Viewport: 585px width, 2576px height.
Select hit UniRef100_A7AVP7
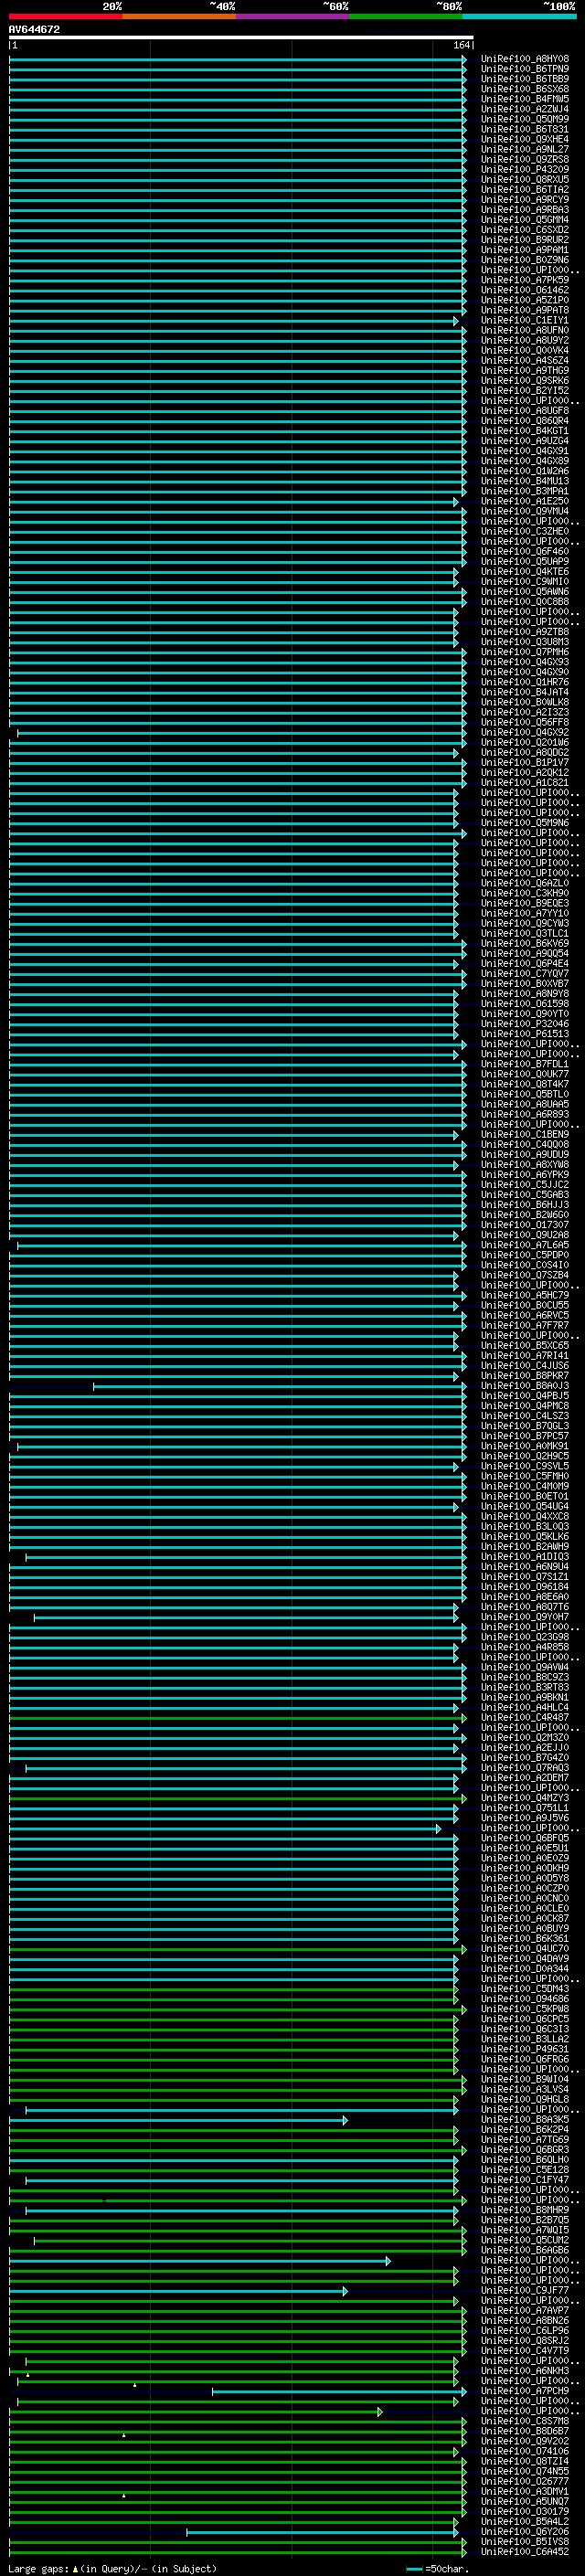click(524, 2310)
